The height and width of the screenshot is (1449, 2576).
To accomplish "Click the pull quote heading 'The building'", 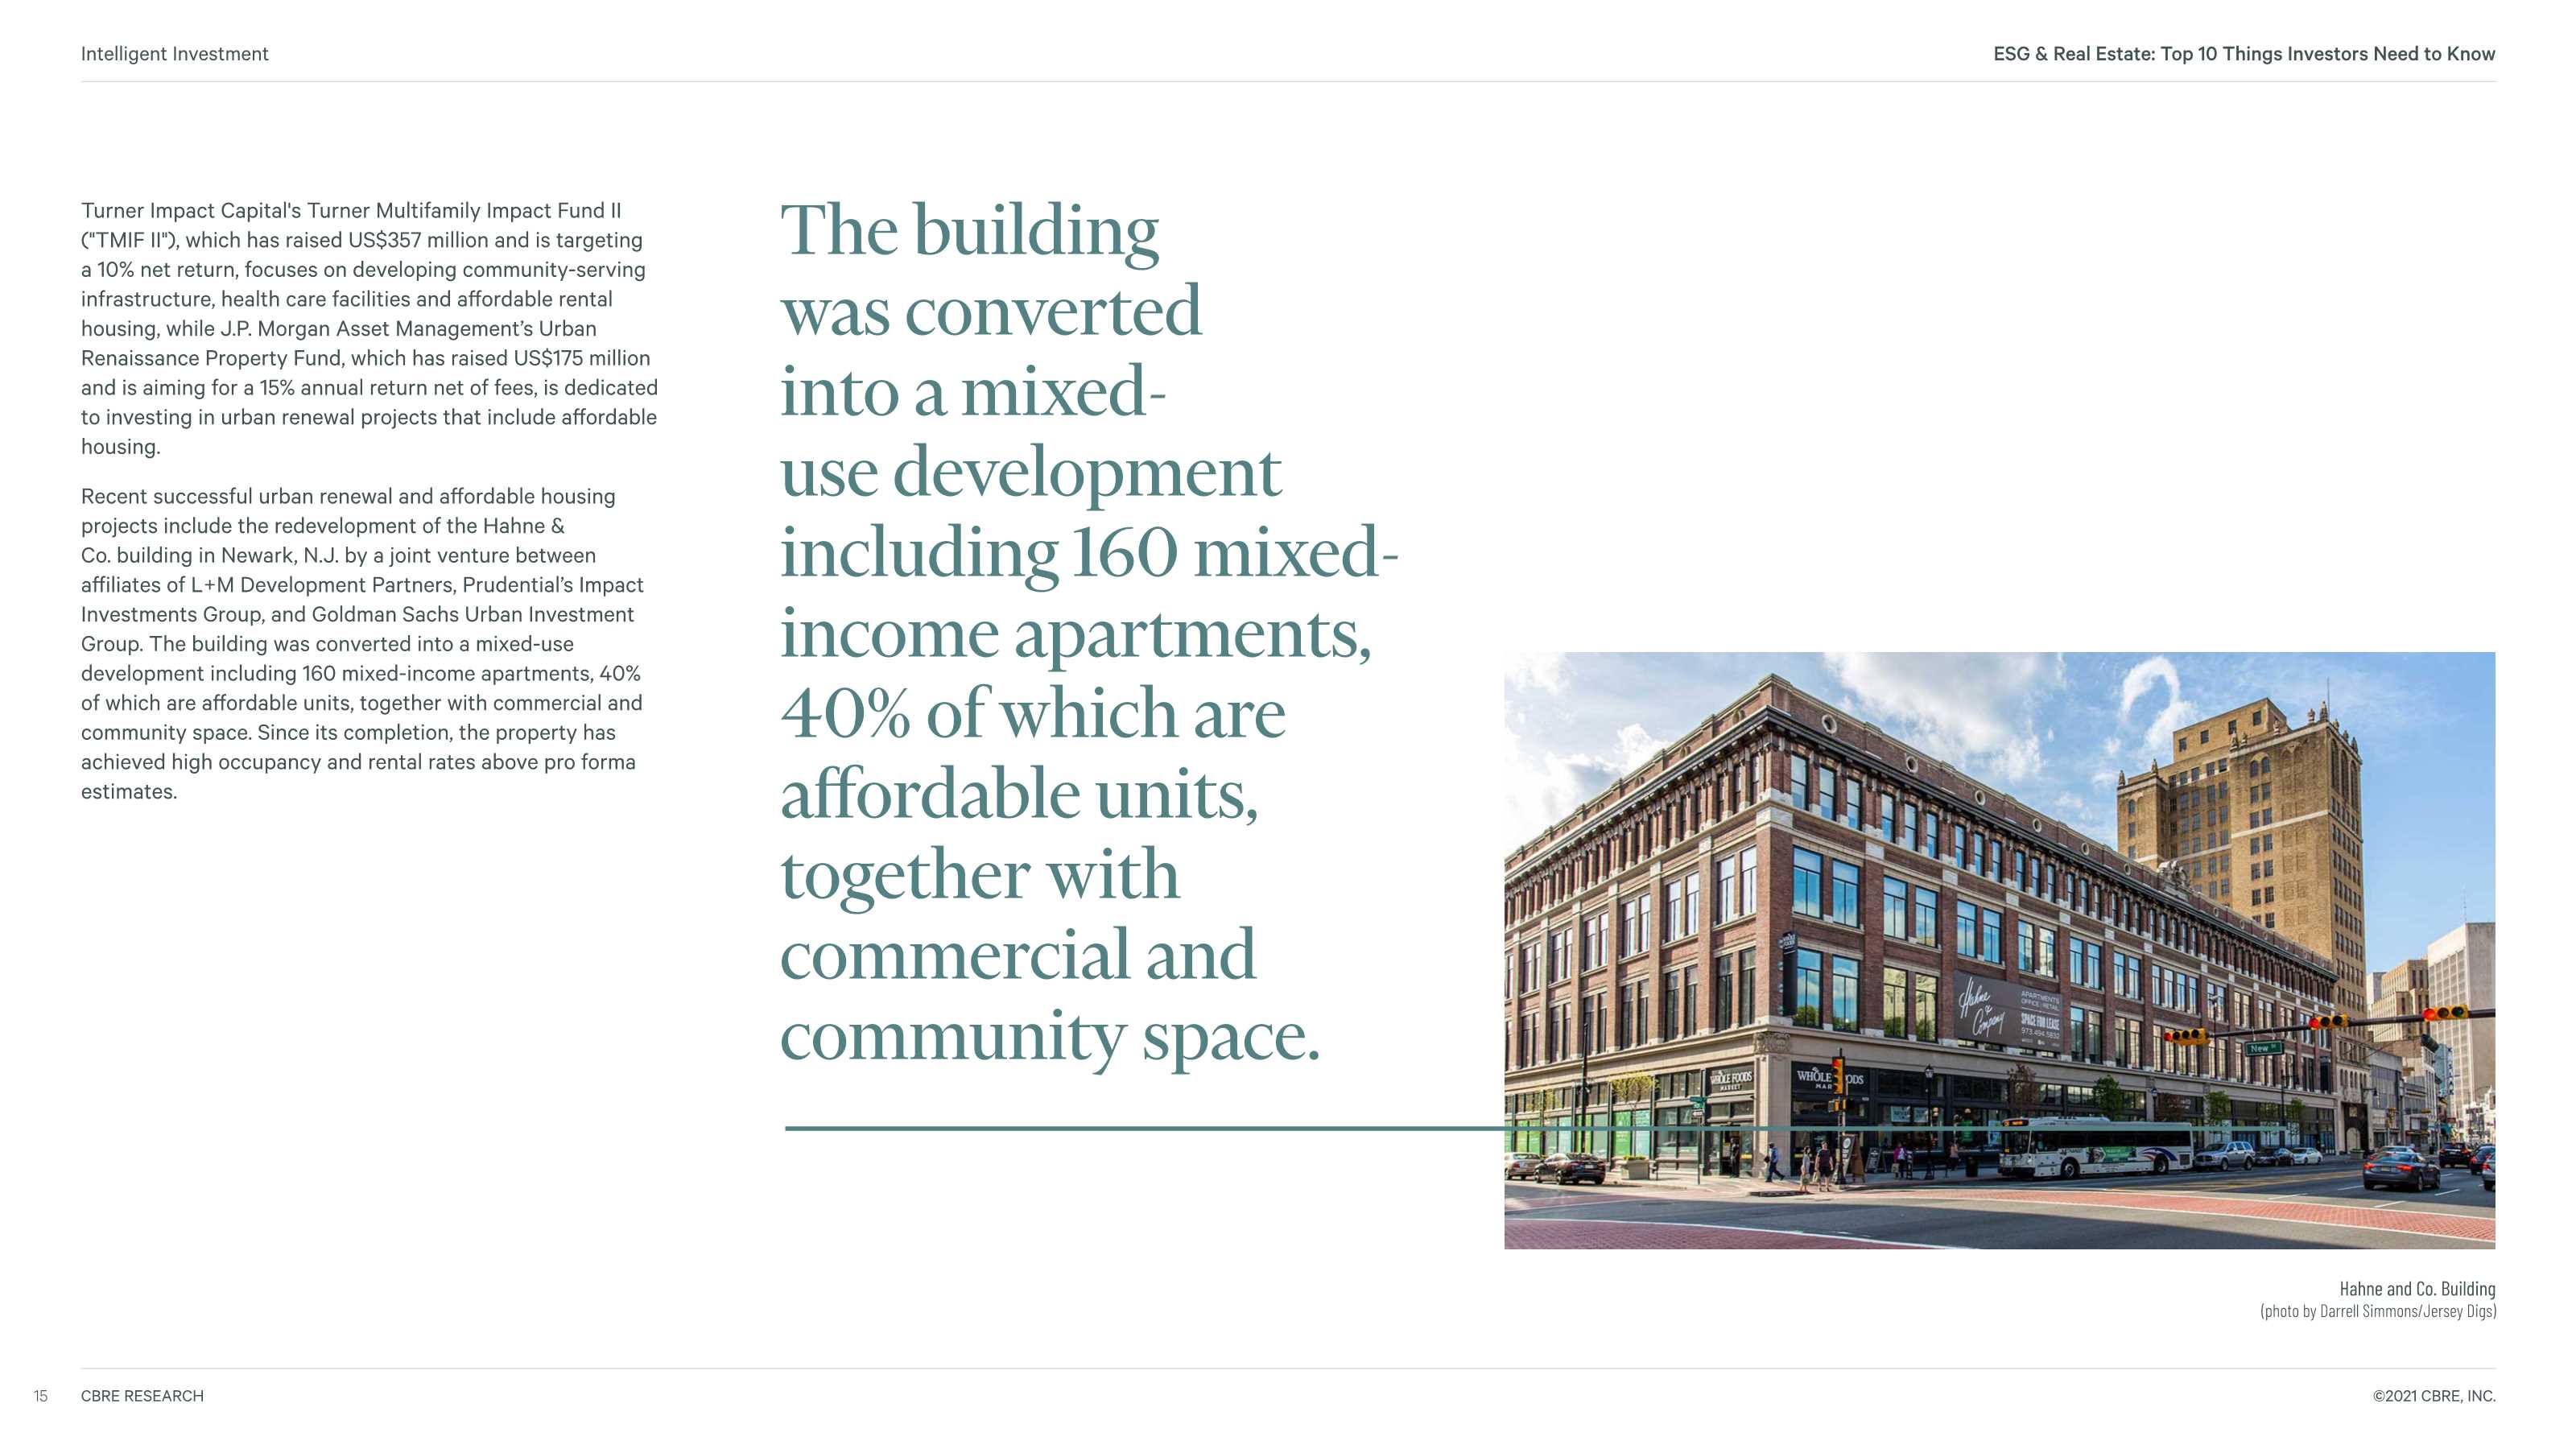I will click(969, 231).
